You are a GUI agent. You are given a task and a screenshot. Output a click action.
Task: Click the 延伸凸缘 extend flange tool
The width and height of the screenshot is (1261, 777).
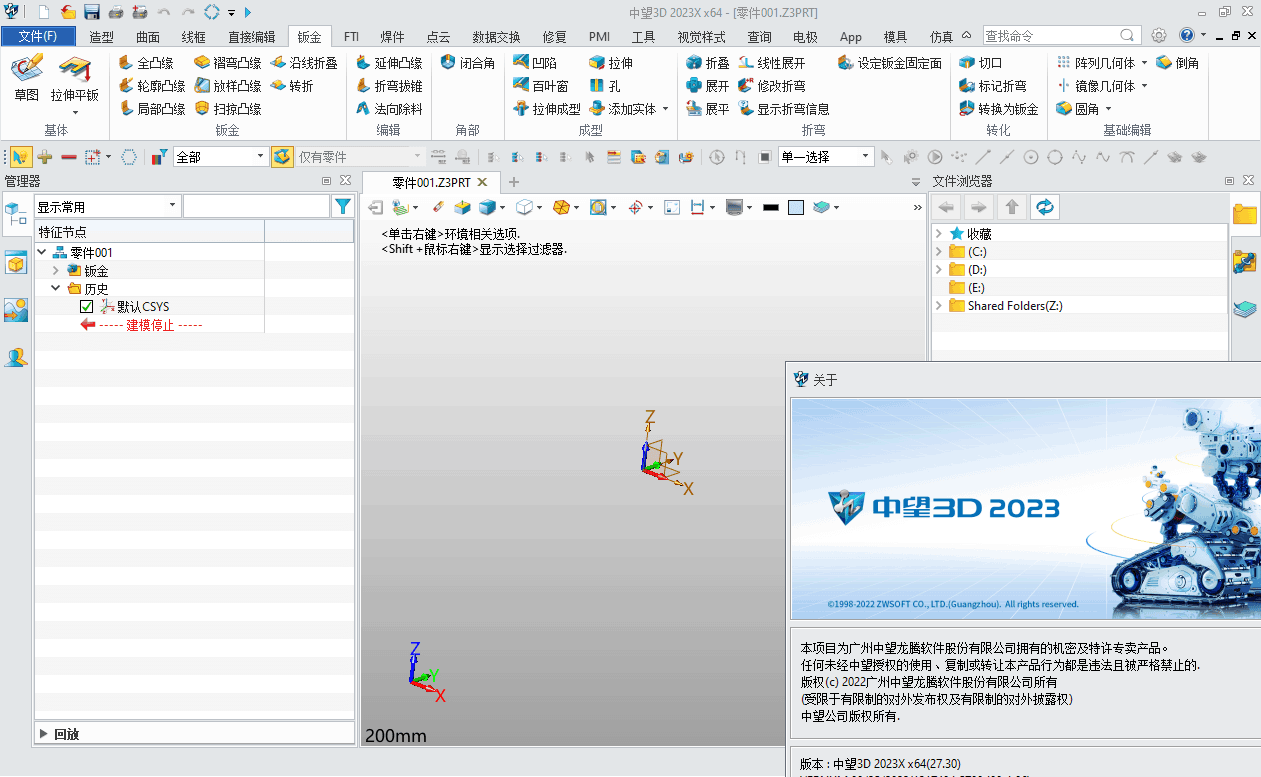(x=389, y=62)
